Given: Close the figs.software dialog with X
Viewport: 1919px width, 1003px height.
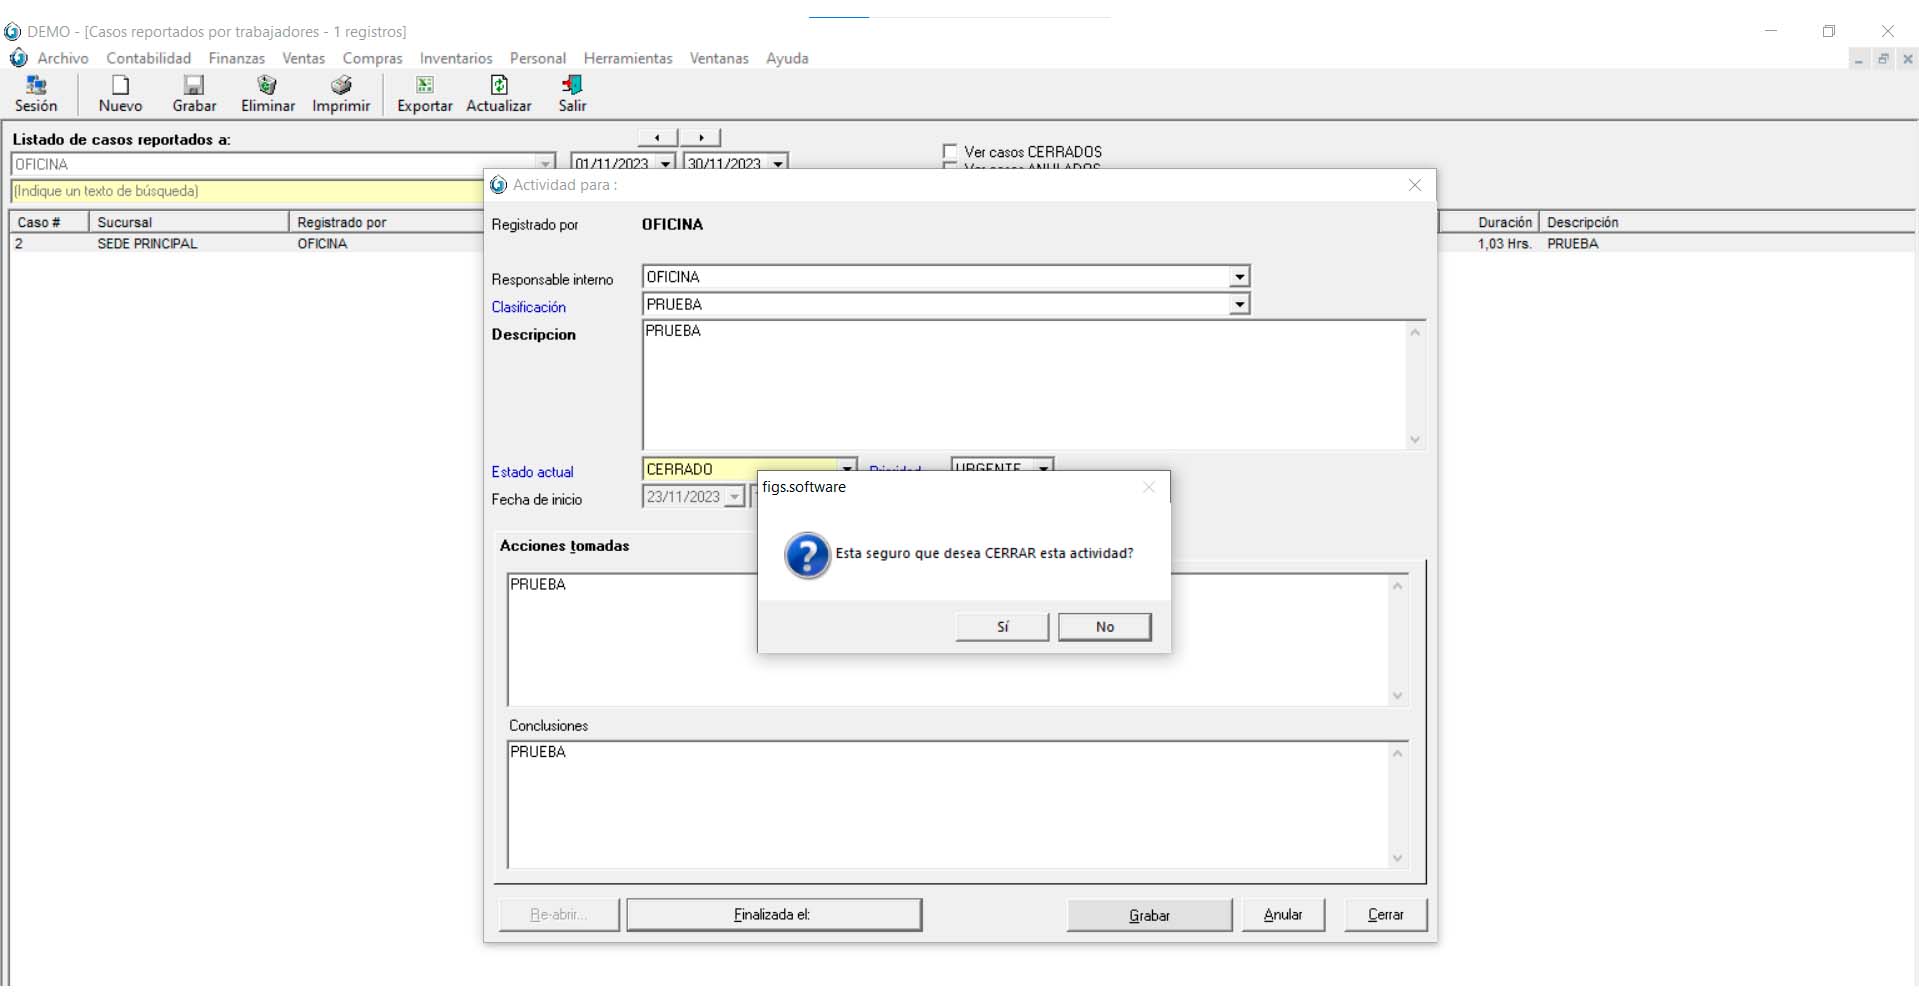Looking at the screenshot, I should tap(1149, 487).
